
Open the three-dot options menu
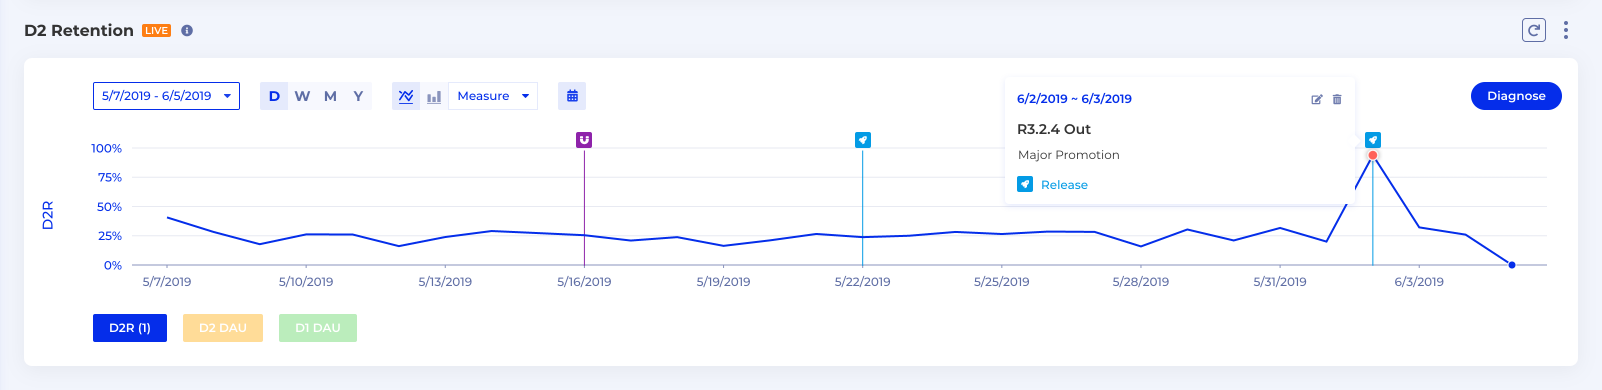pyautogui.click(x=1566, y=30)
